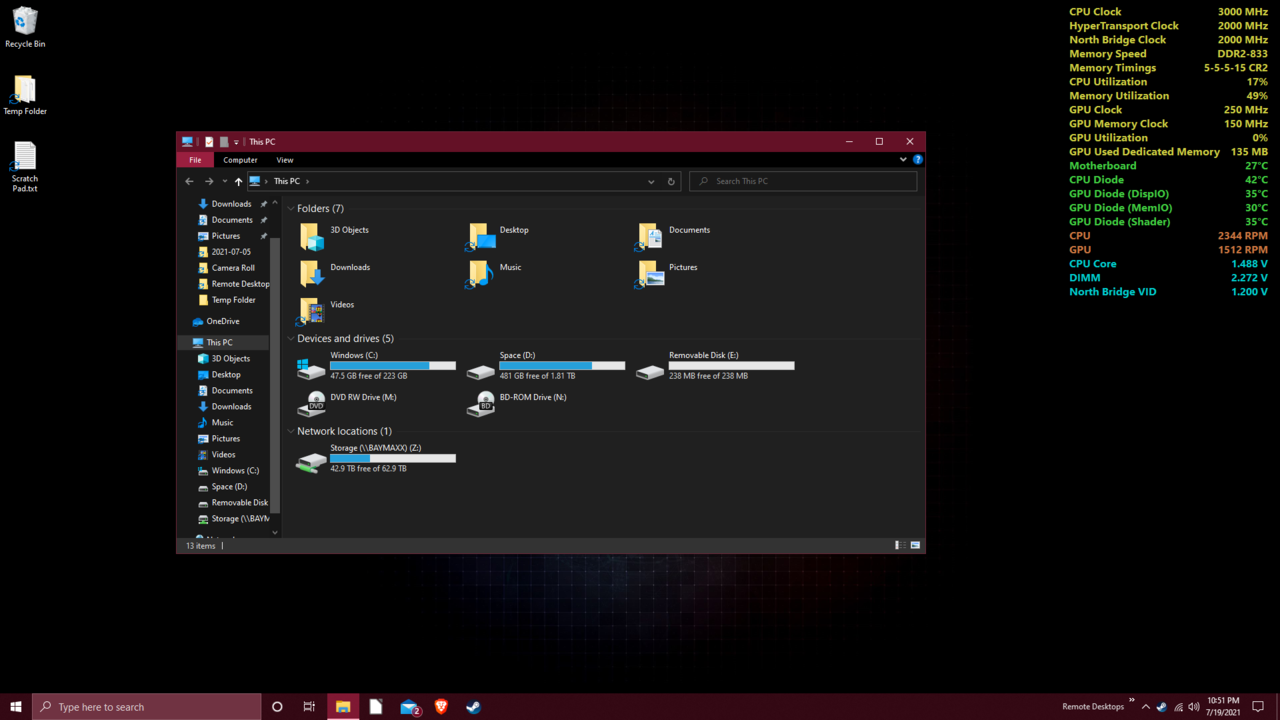Click the Refresh button in address bar

click(671, 182)
